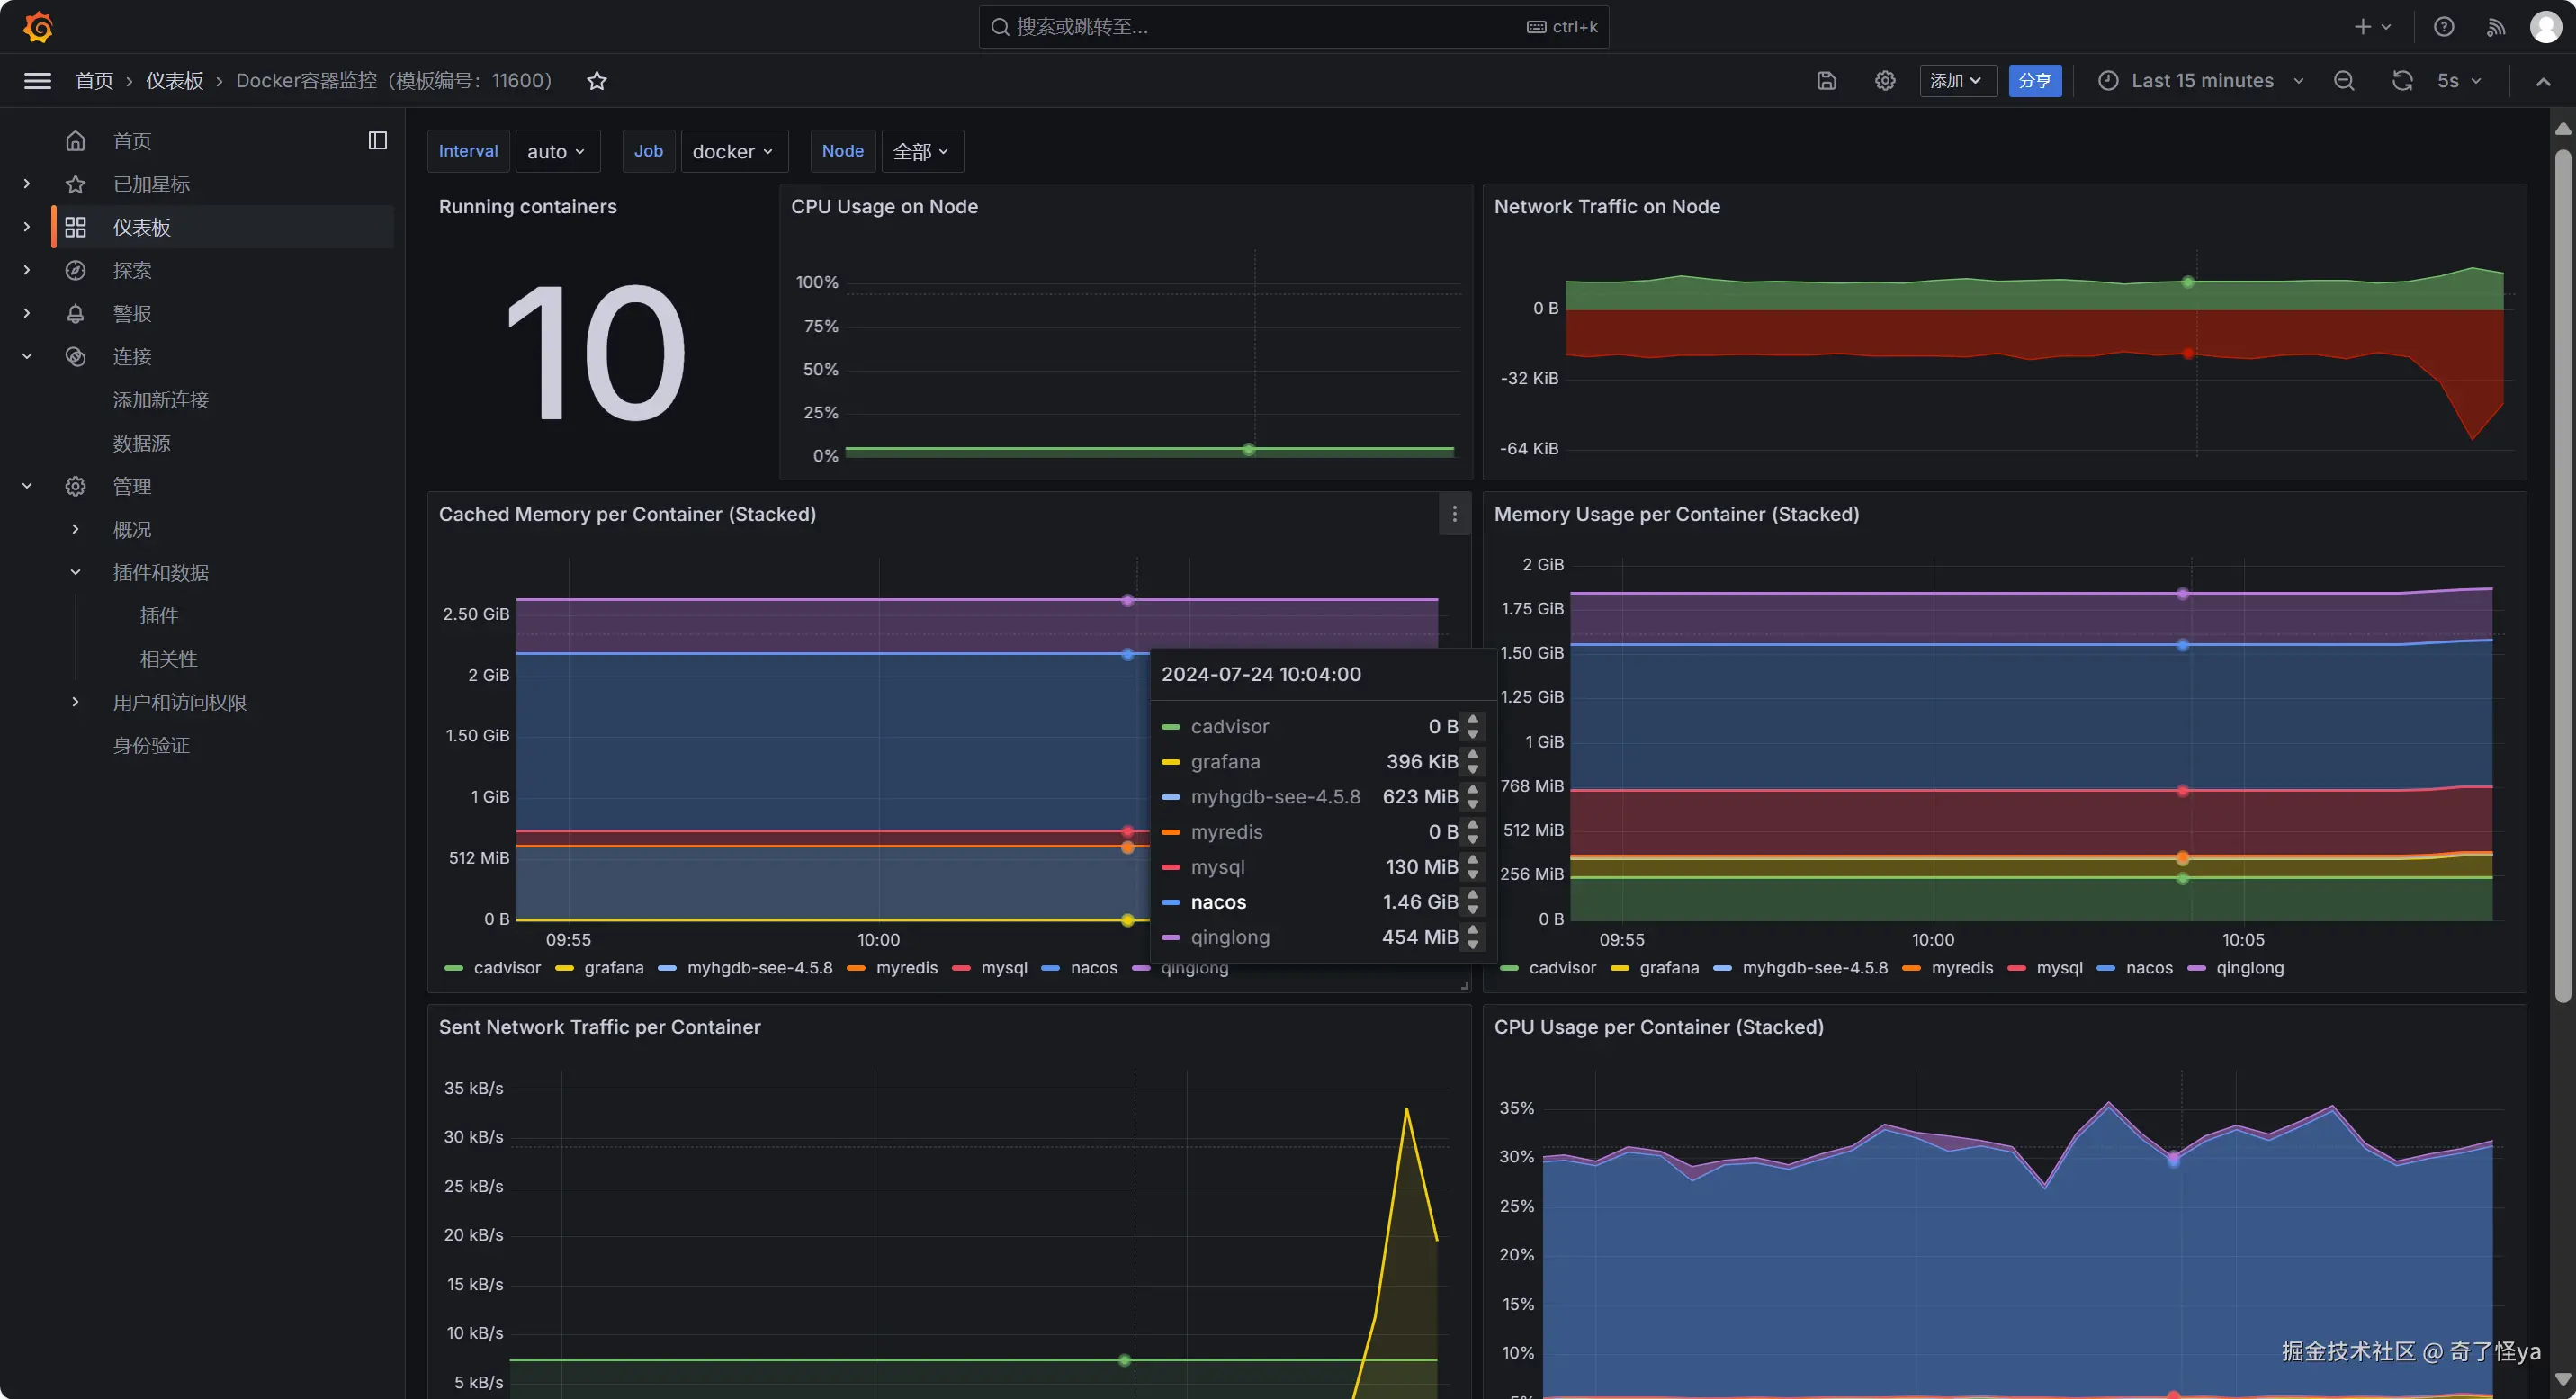Toggle the hamburger navigation menu

tap(38, 81)
